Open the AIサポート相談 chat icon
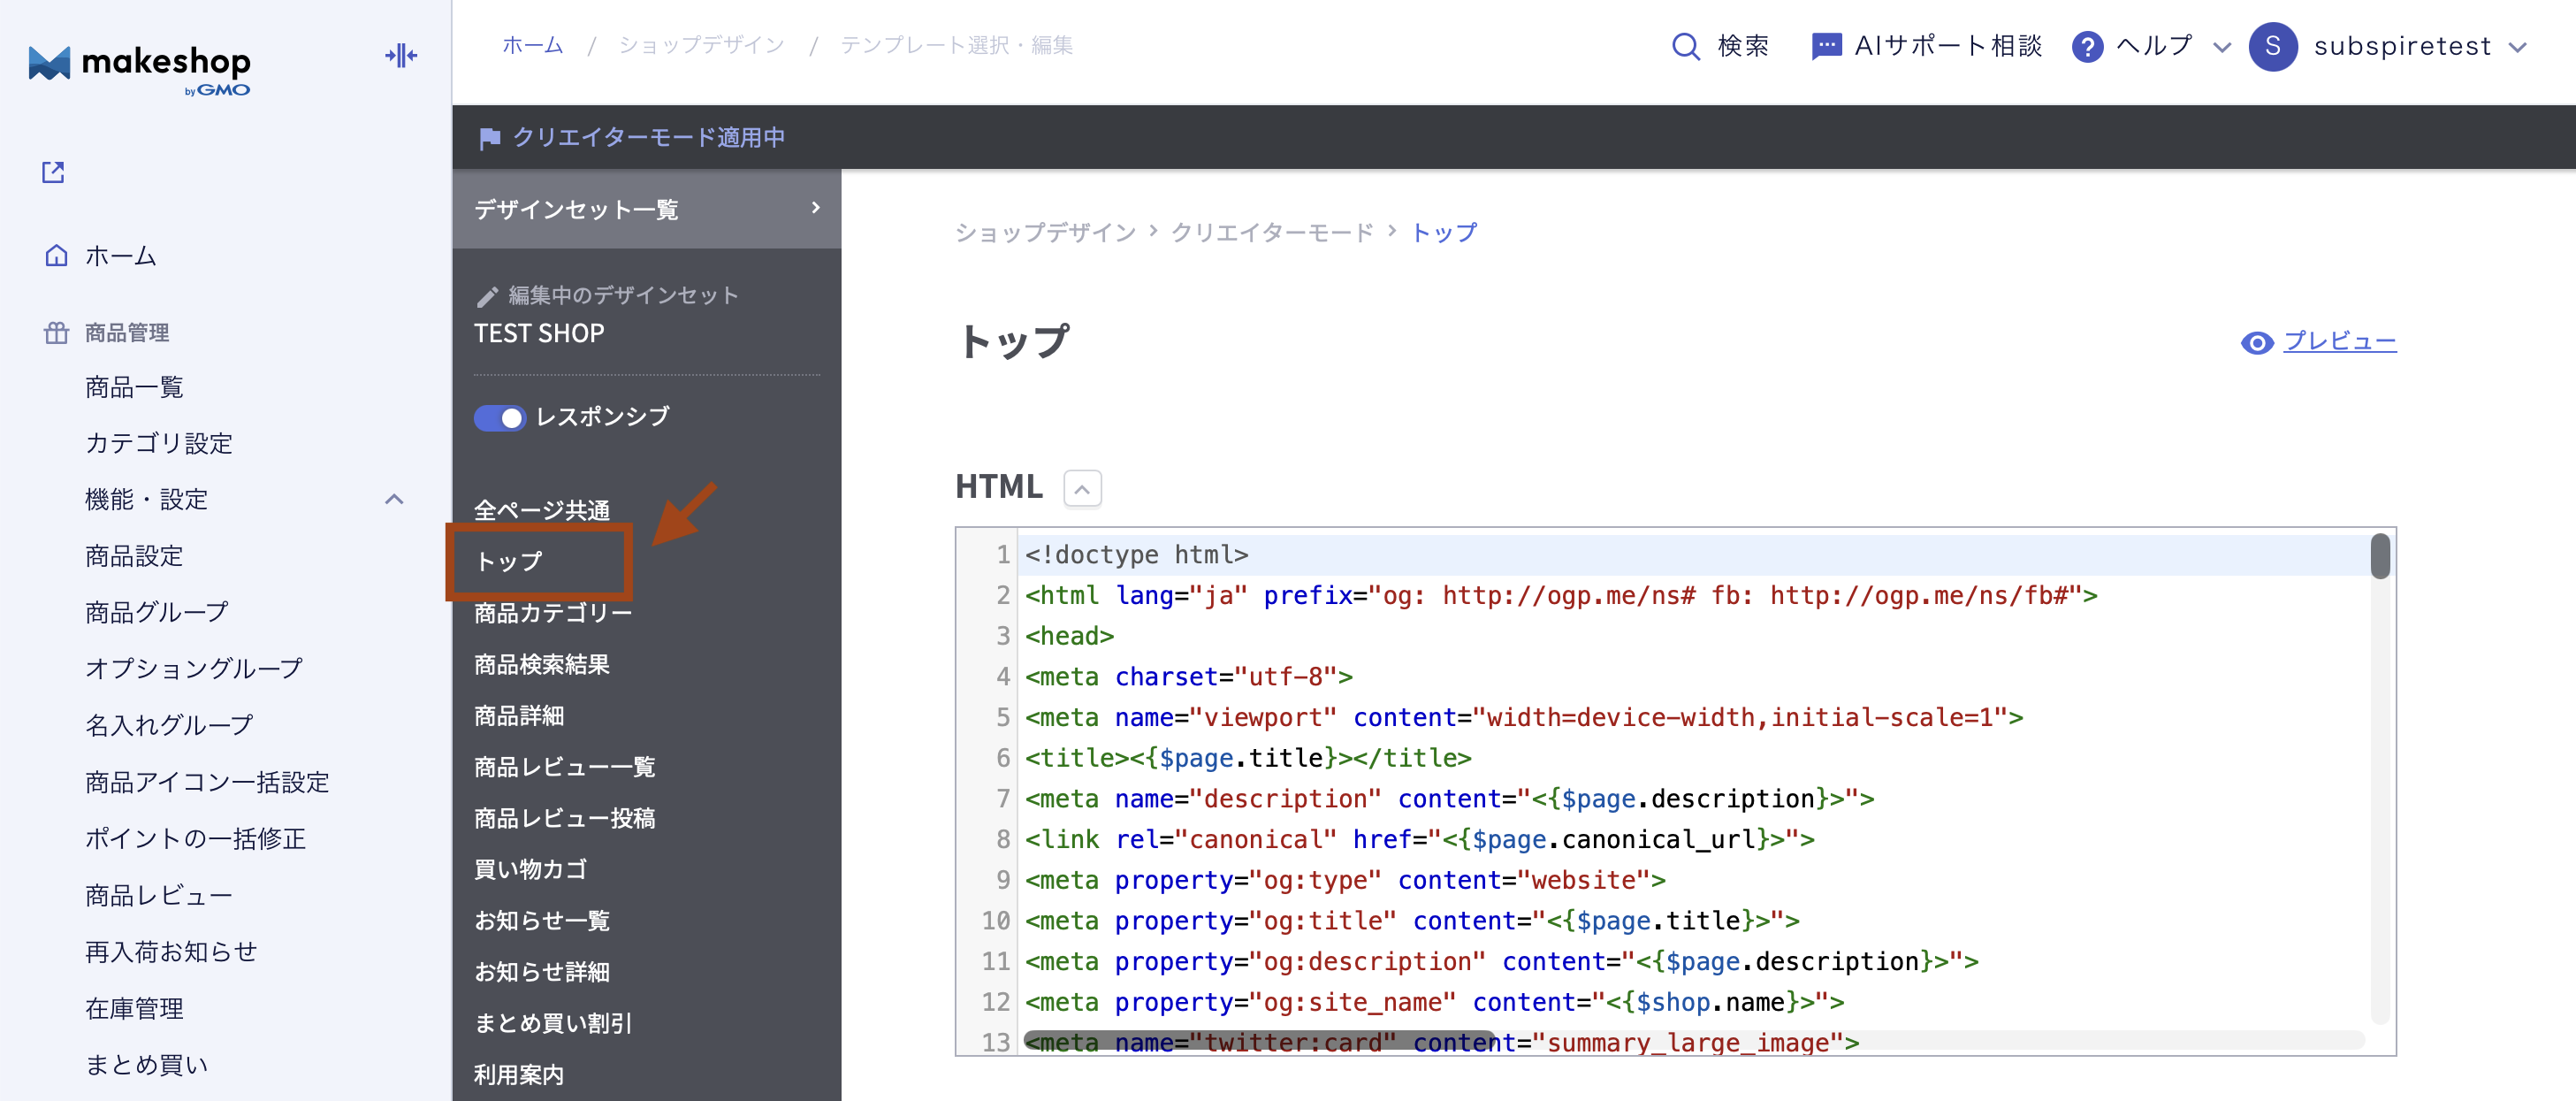 point(1826,46)
